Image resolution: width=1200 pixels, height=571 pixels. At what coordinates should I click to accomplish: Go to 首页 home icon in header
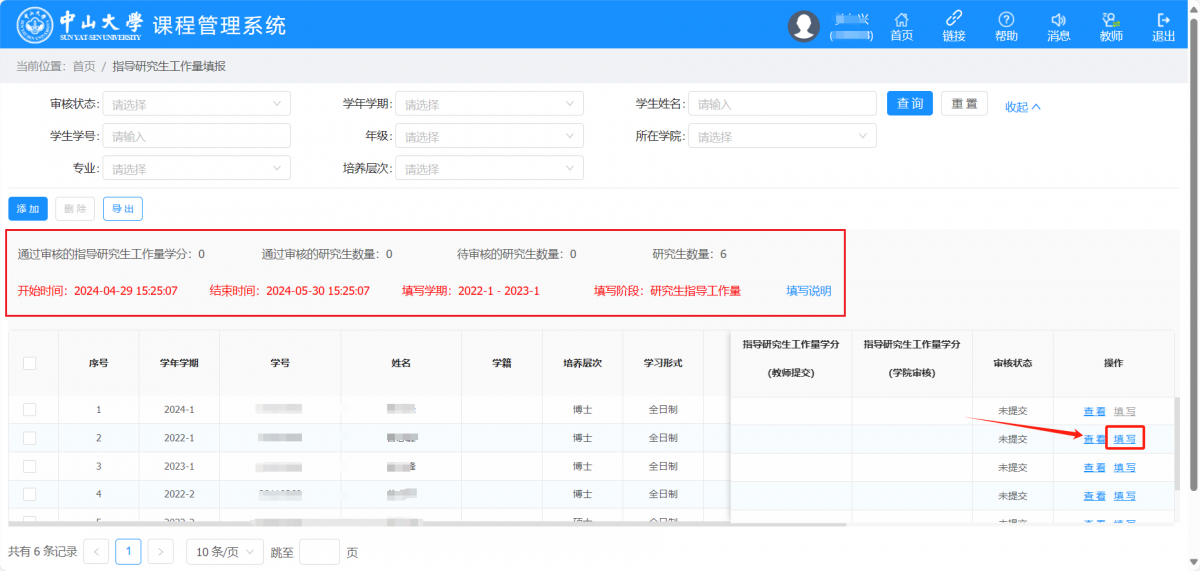tap(901, 20)
